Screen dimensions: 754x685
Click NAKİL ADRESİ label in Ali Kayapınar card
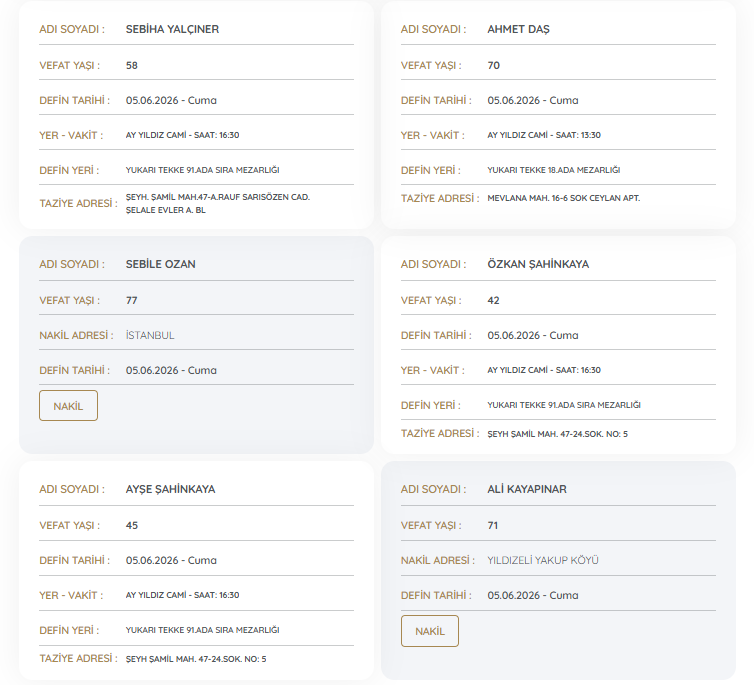pos(438,560)
